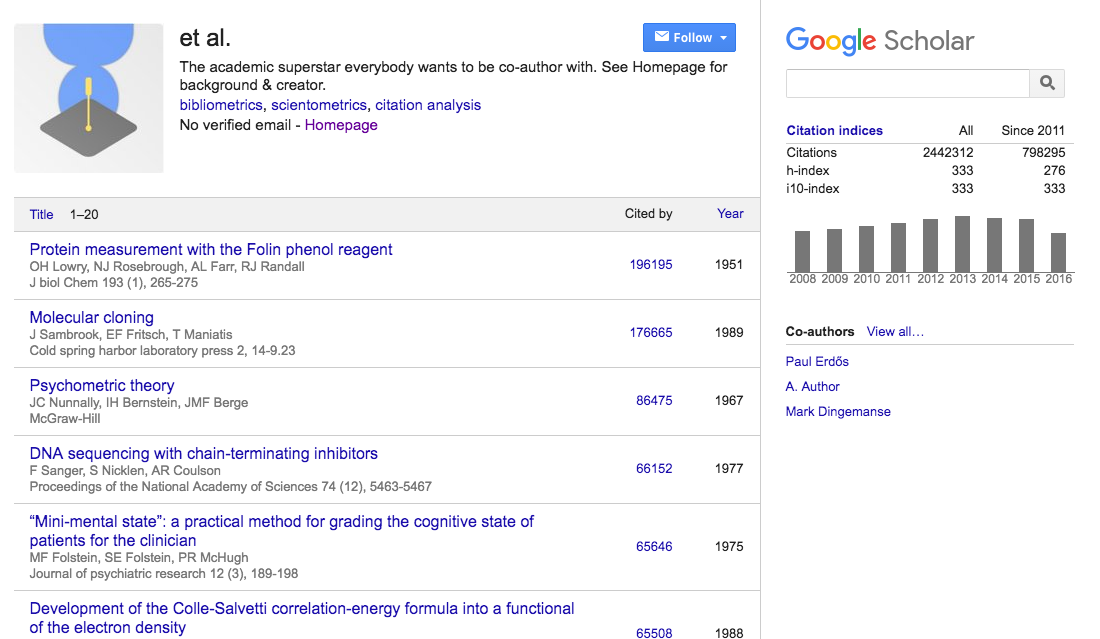1100x639 pixels.
Task: Open Protein measurement Folin phenol paper
Action: tap(211, 249)
